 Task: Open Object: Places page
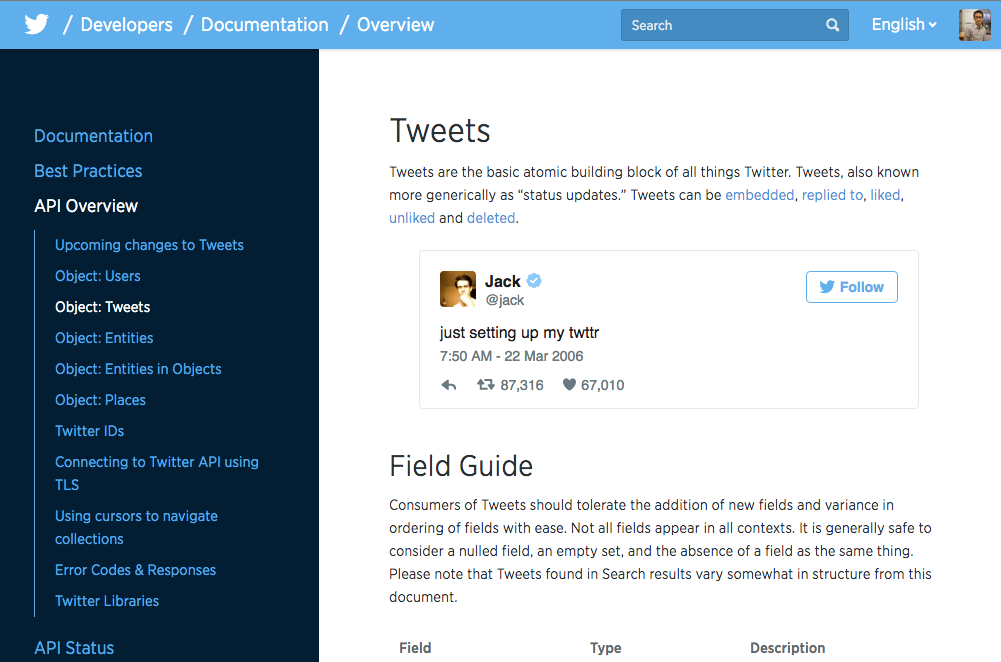(100, 400)
